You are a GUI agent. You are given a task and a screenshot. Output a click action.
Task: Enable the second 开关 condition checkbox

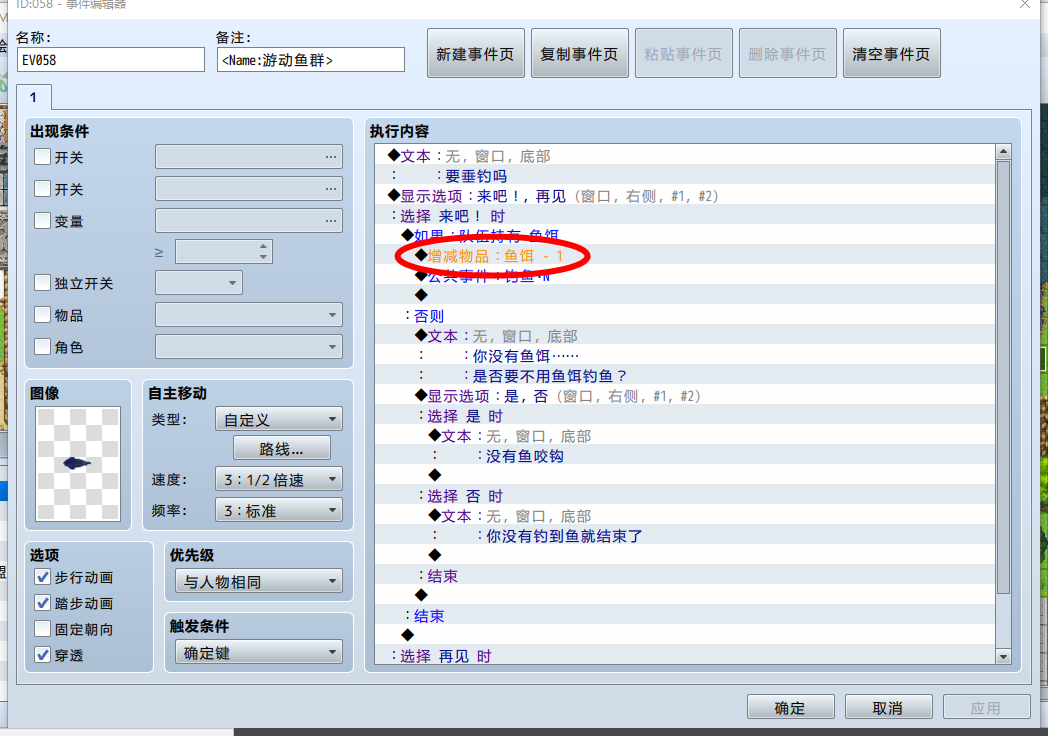[42, 189]
